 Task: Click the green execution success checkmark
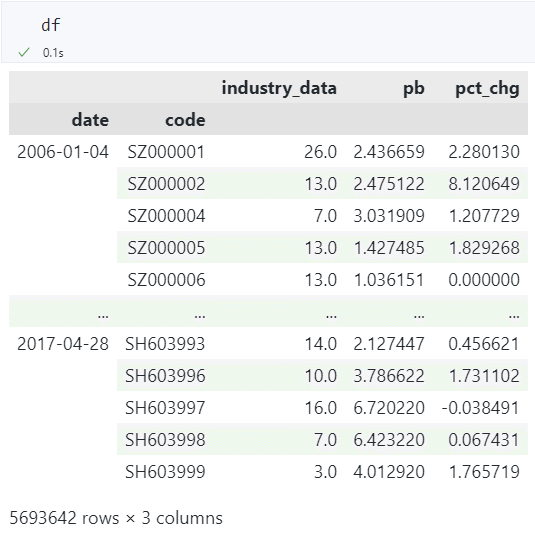coord(24,53)
